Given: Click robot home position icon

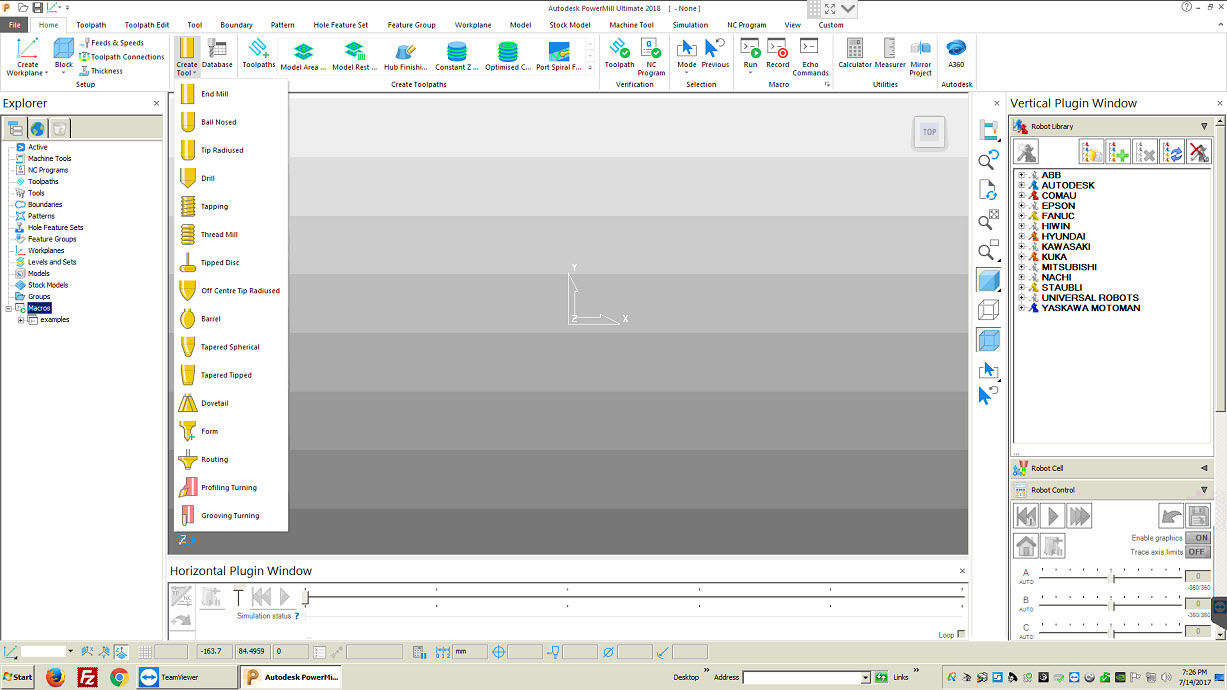Looking at the screenshot, I should (x=1025, y=546).
